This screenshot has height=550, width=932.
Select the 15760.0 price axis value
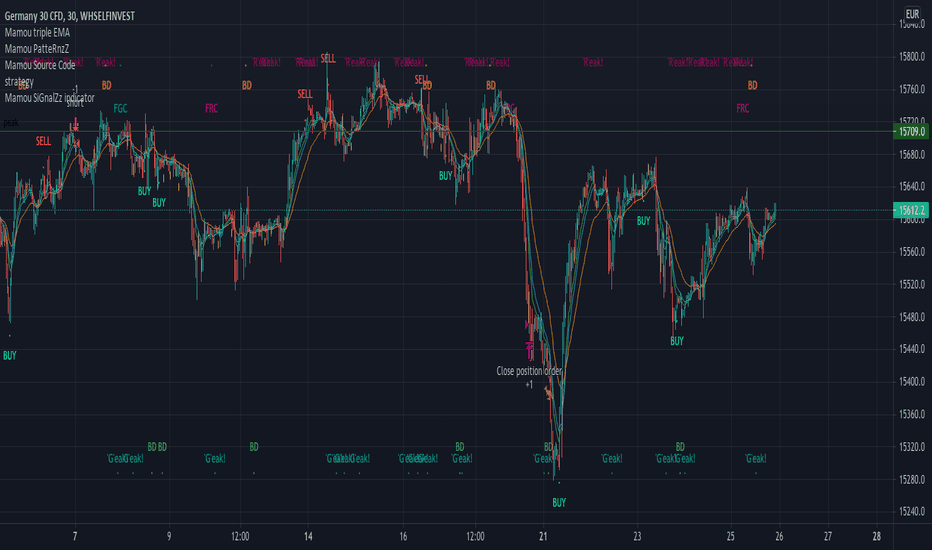pyautogui.click(x=912, y=89)
